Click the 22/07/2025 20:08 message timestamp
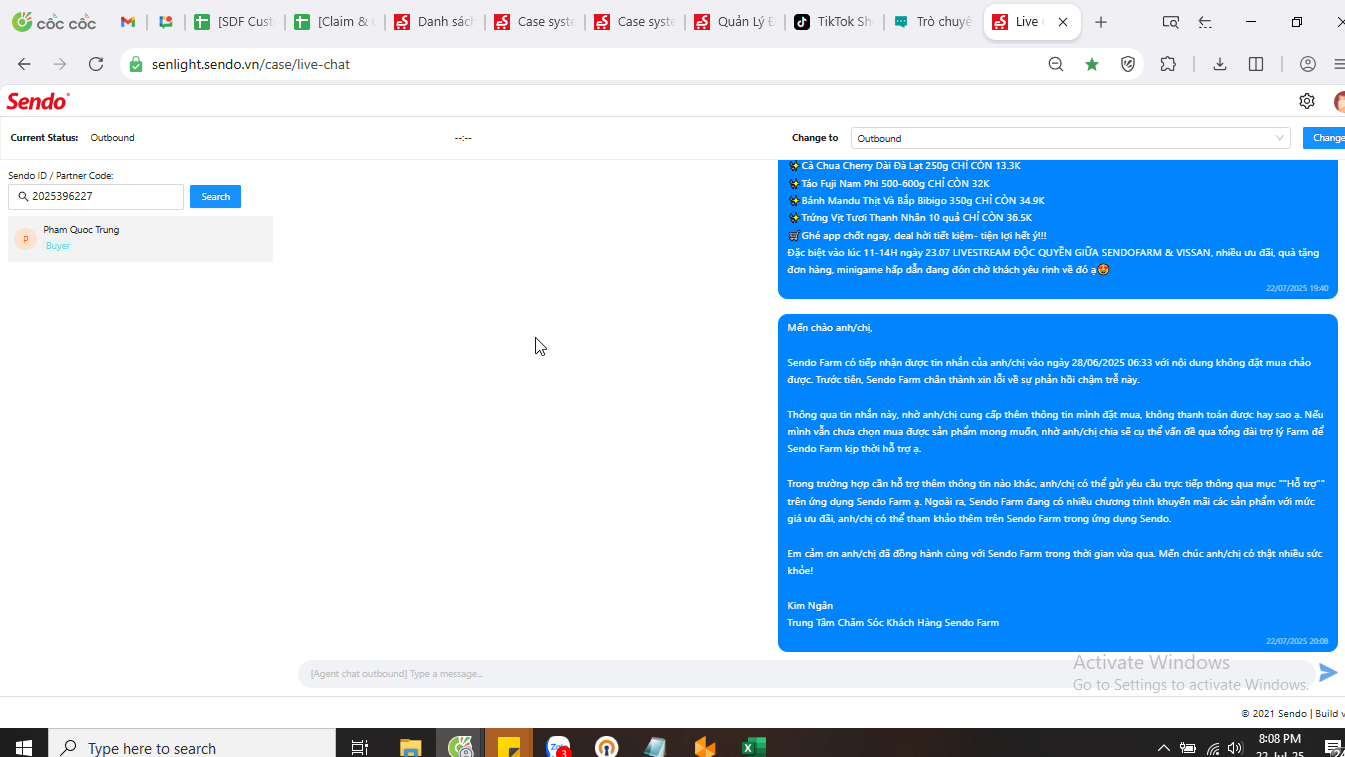Viewport: 1345px width, 757px height. [x=1297, y=641]
